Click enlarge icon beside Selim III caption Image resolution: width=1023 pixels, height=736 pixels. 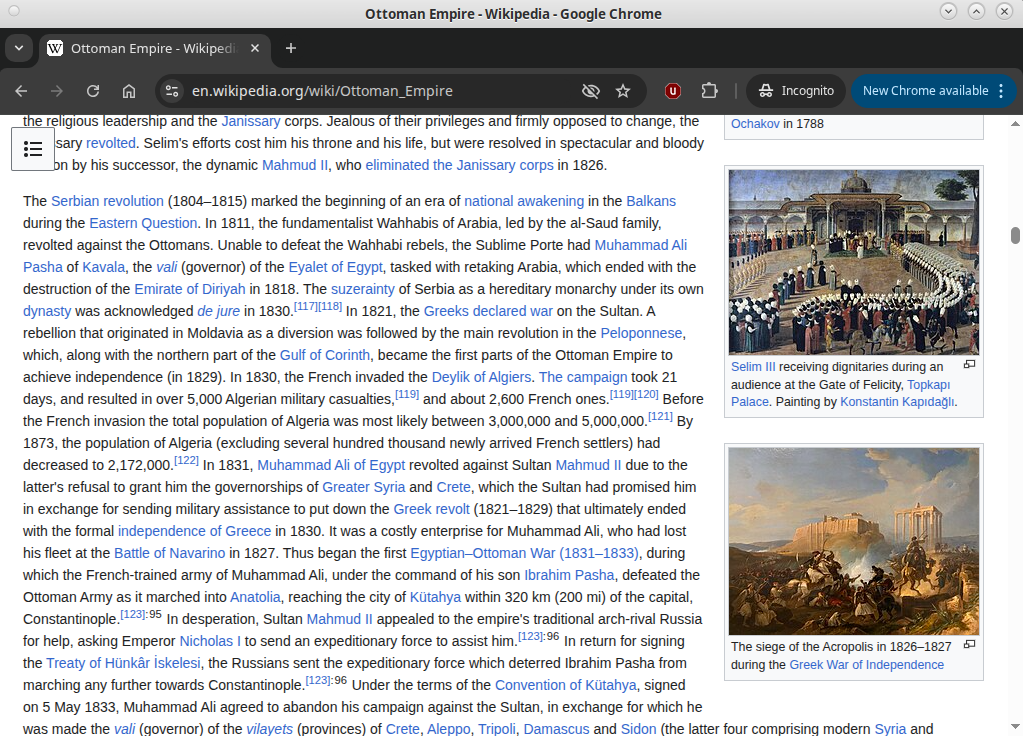pyautogui.click(x=970, y=365)
